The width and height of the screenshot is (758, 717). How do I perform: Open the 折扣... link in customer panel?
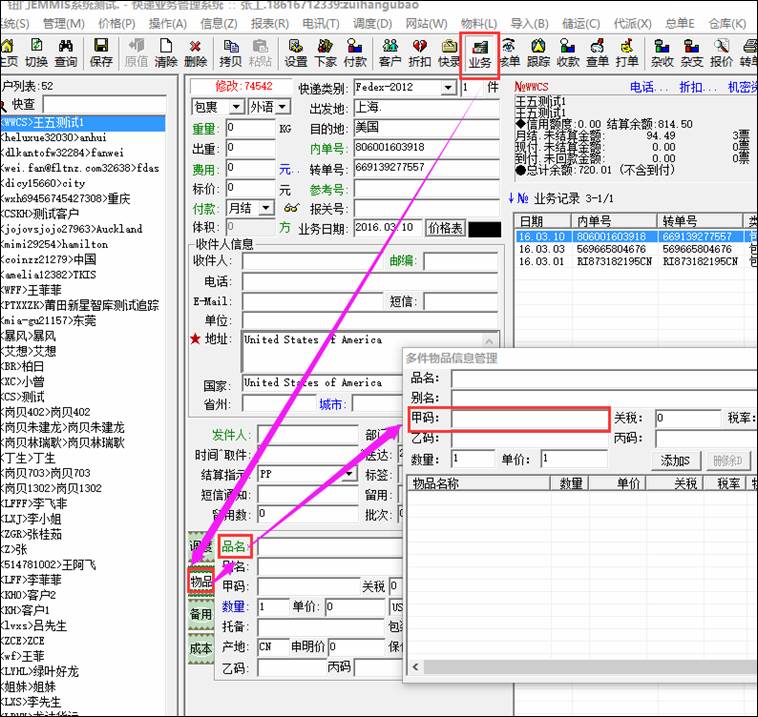(698, 87)
